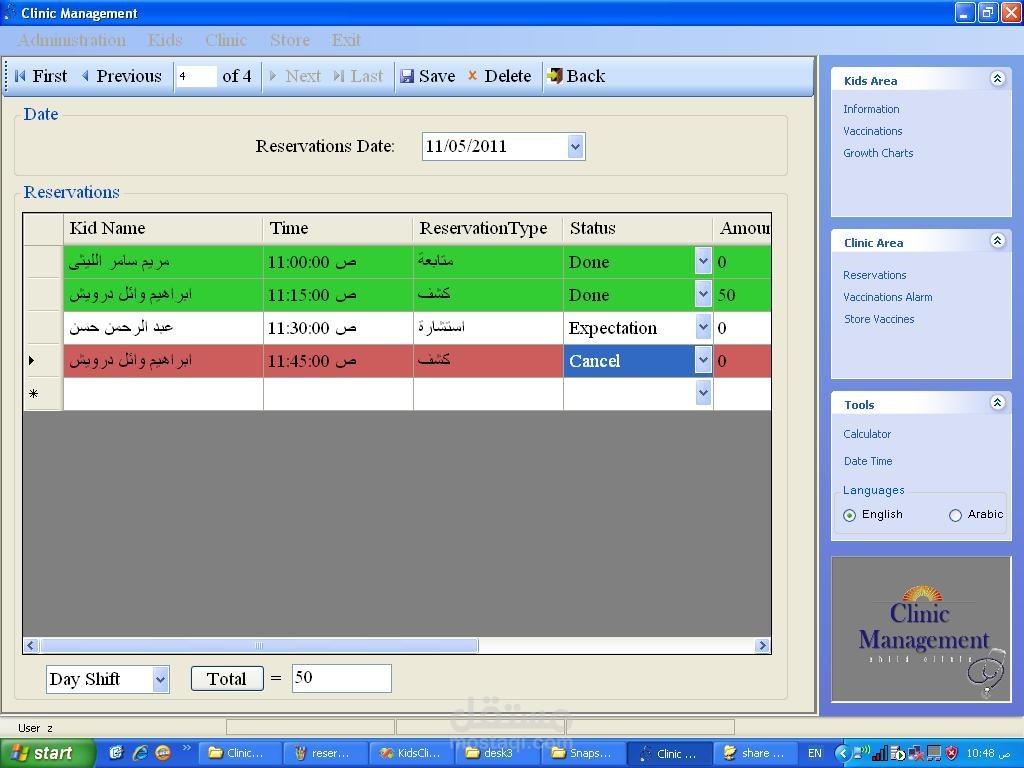This screenshot has height=768, width=1024.
Task: Open the Day Shift dropdown
Action: [x=161, y=679]
